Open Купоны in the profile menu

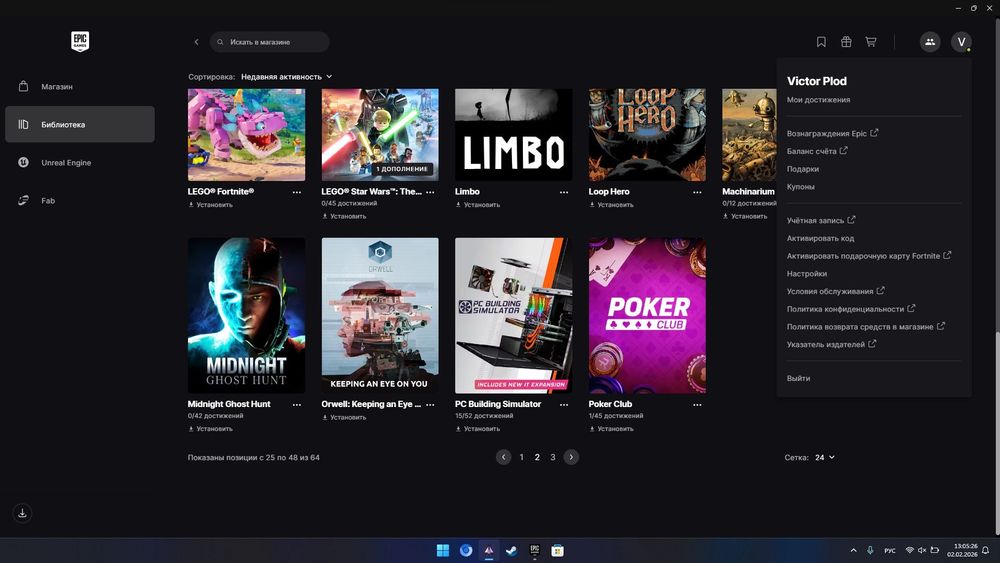[x=800, y=187]
